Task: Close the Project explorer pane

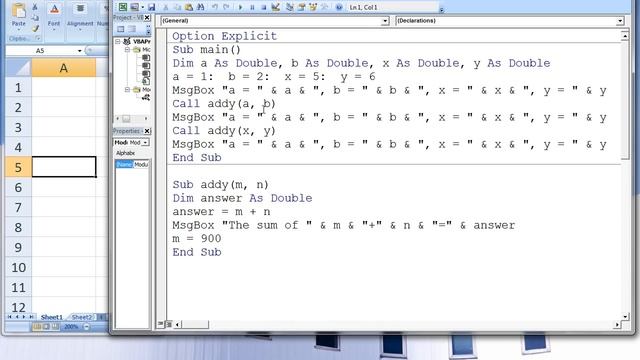Action: coord(147,18)
